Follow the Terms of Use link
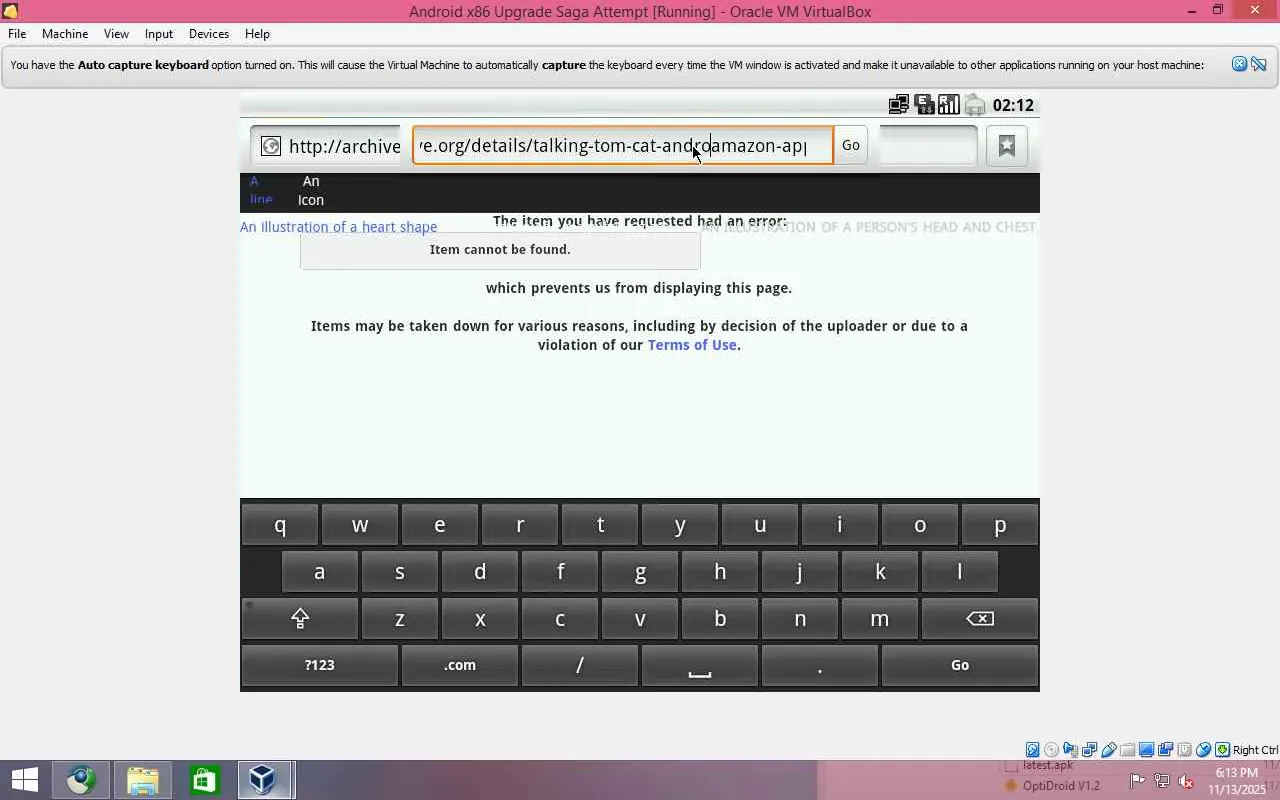 pyautogui.click(x=692, y=345)
